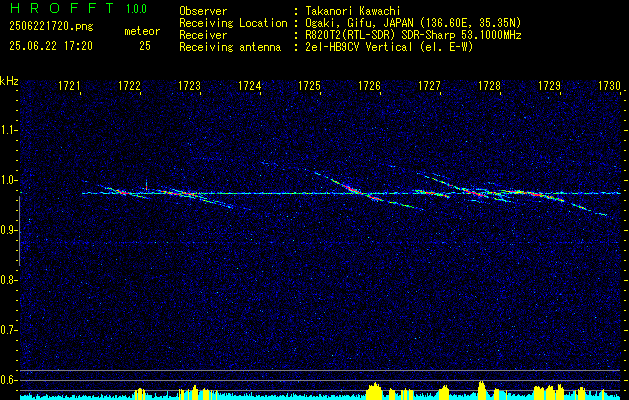Image resolution: width=629 pixels, height=400 pixels.
Task: Click the kHz axis unit label
Action: coord(9,81)
